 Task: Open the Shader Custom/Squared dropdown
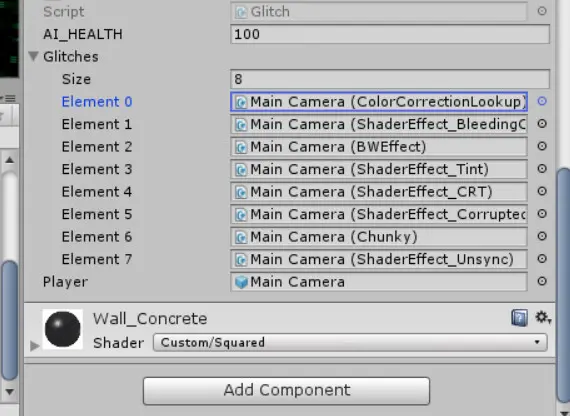pos(350,343)
